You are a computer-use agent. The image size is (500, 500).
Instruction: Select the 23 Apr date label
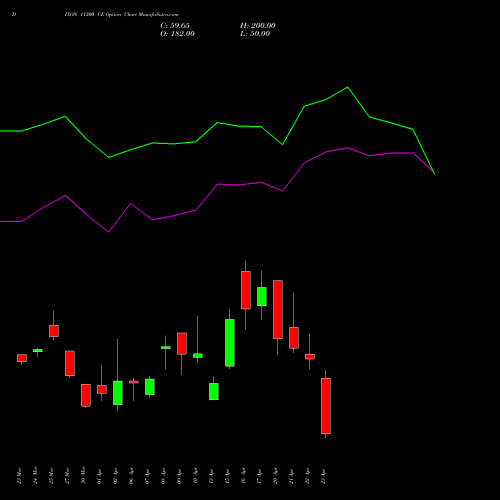click(x=323, y=476)
